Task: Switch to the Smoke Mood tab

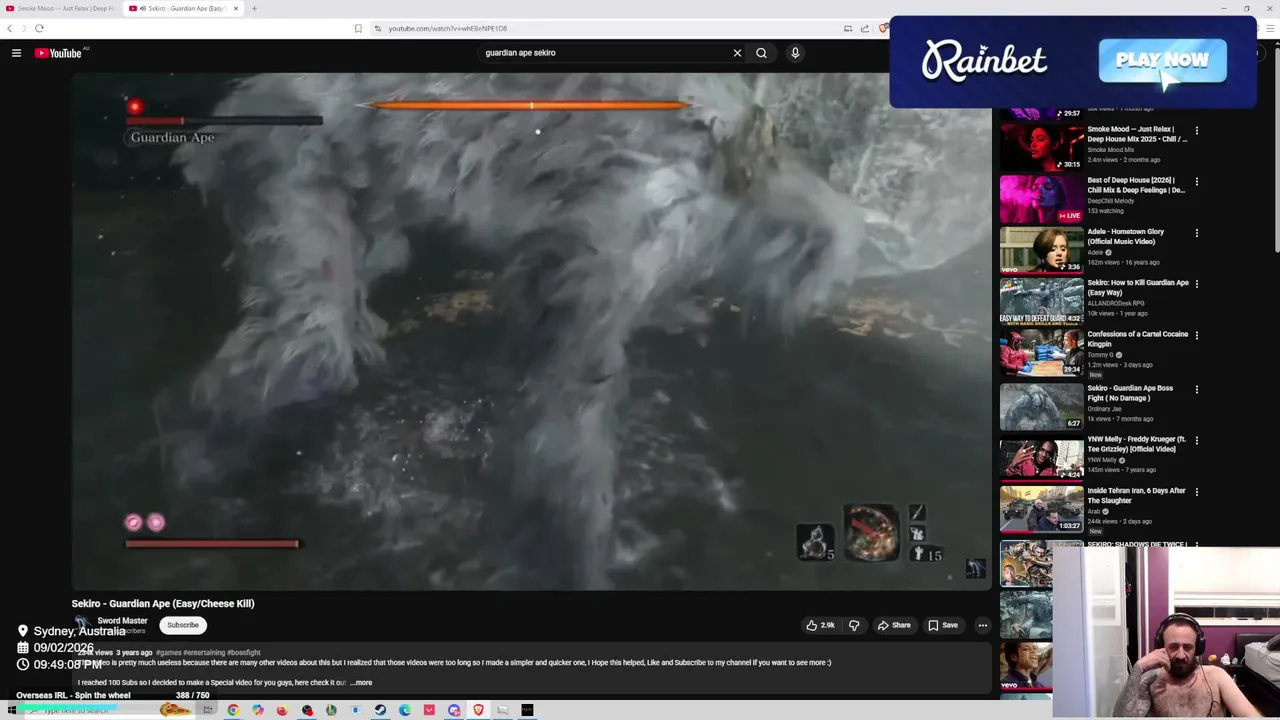Action: coord(60,8)
